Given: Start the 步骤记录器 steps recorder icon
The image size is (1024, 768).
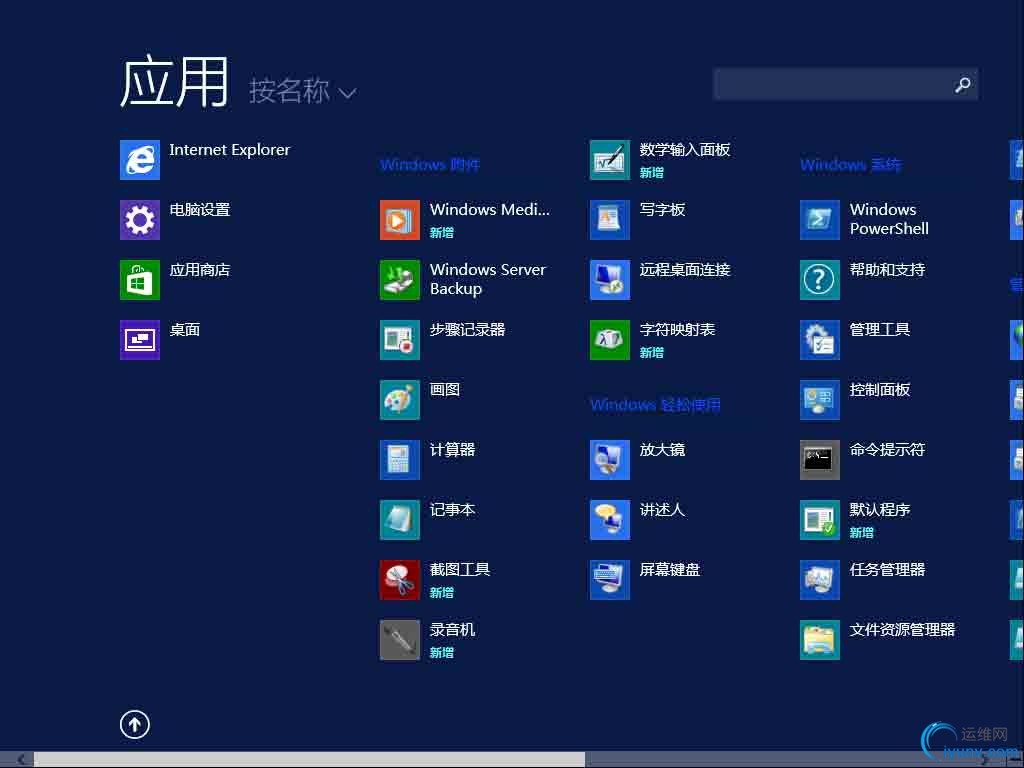Looking at the screenshot, I should [x=400, y=340].
